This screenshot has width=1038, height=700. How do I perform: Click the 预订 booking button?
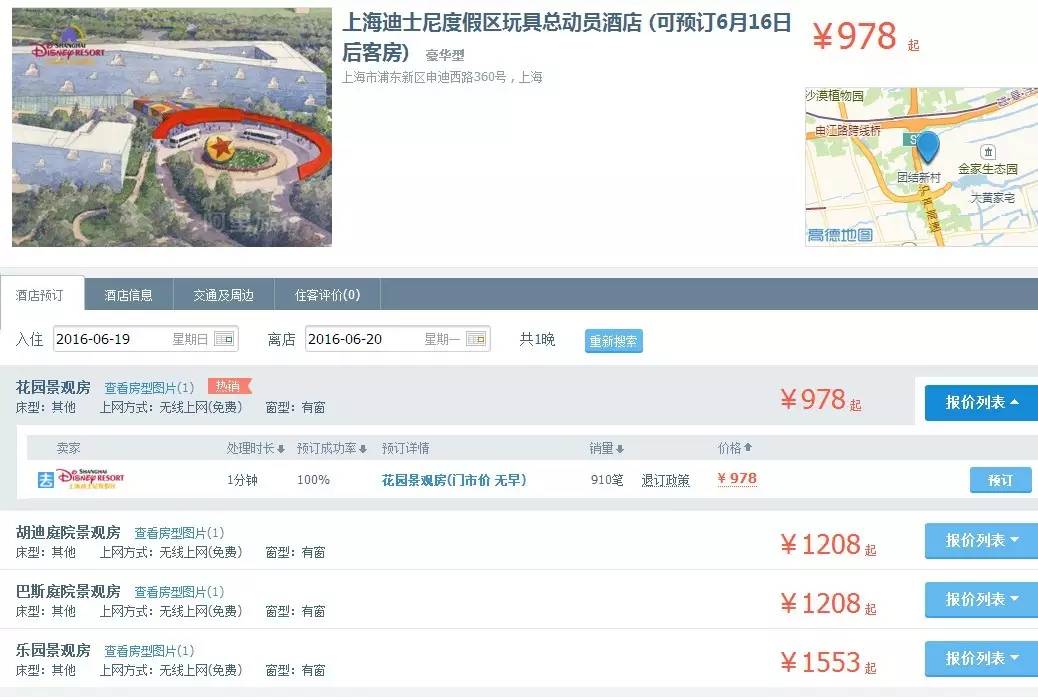coord(1000,480)
